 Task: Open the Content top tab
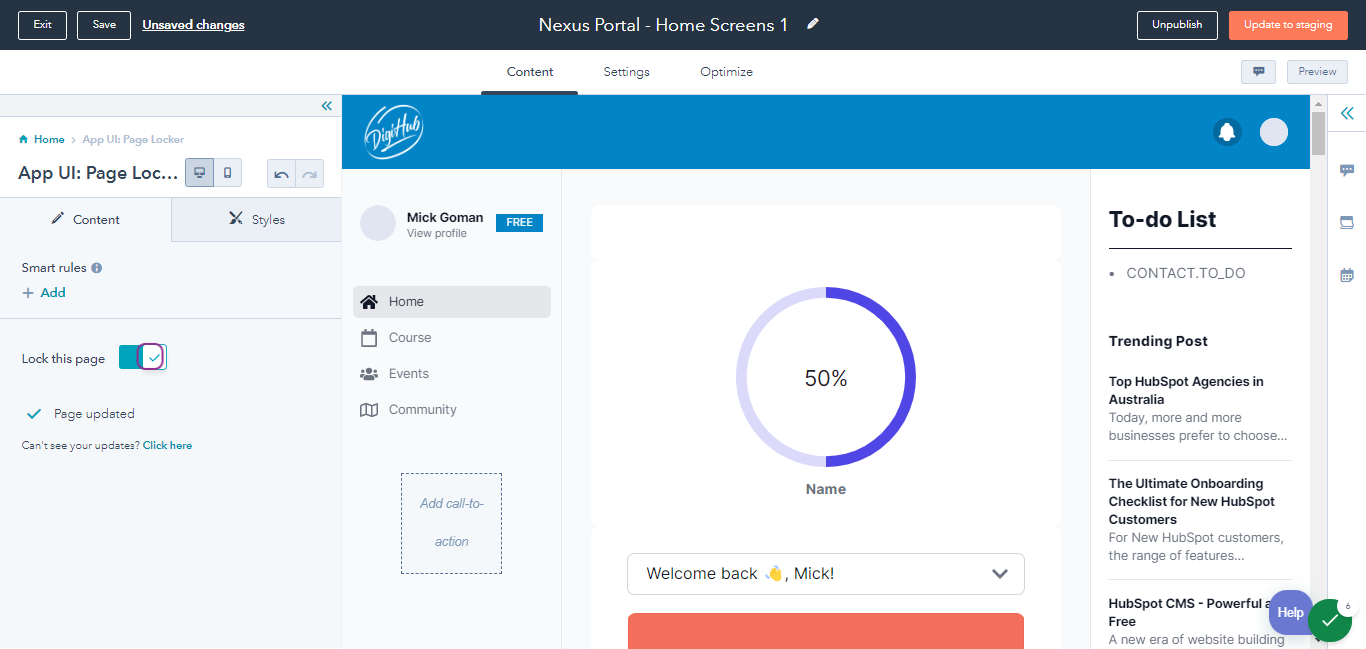tap(530, 72)
